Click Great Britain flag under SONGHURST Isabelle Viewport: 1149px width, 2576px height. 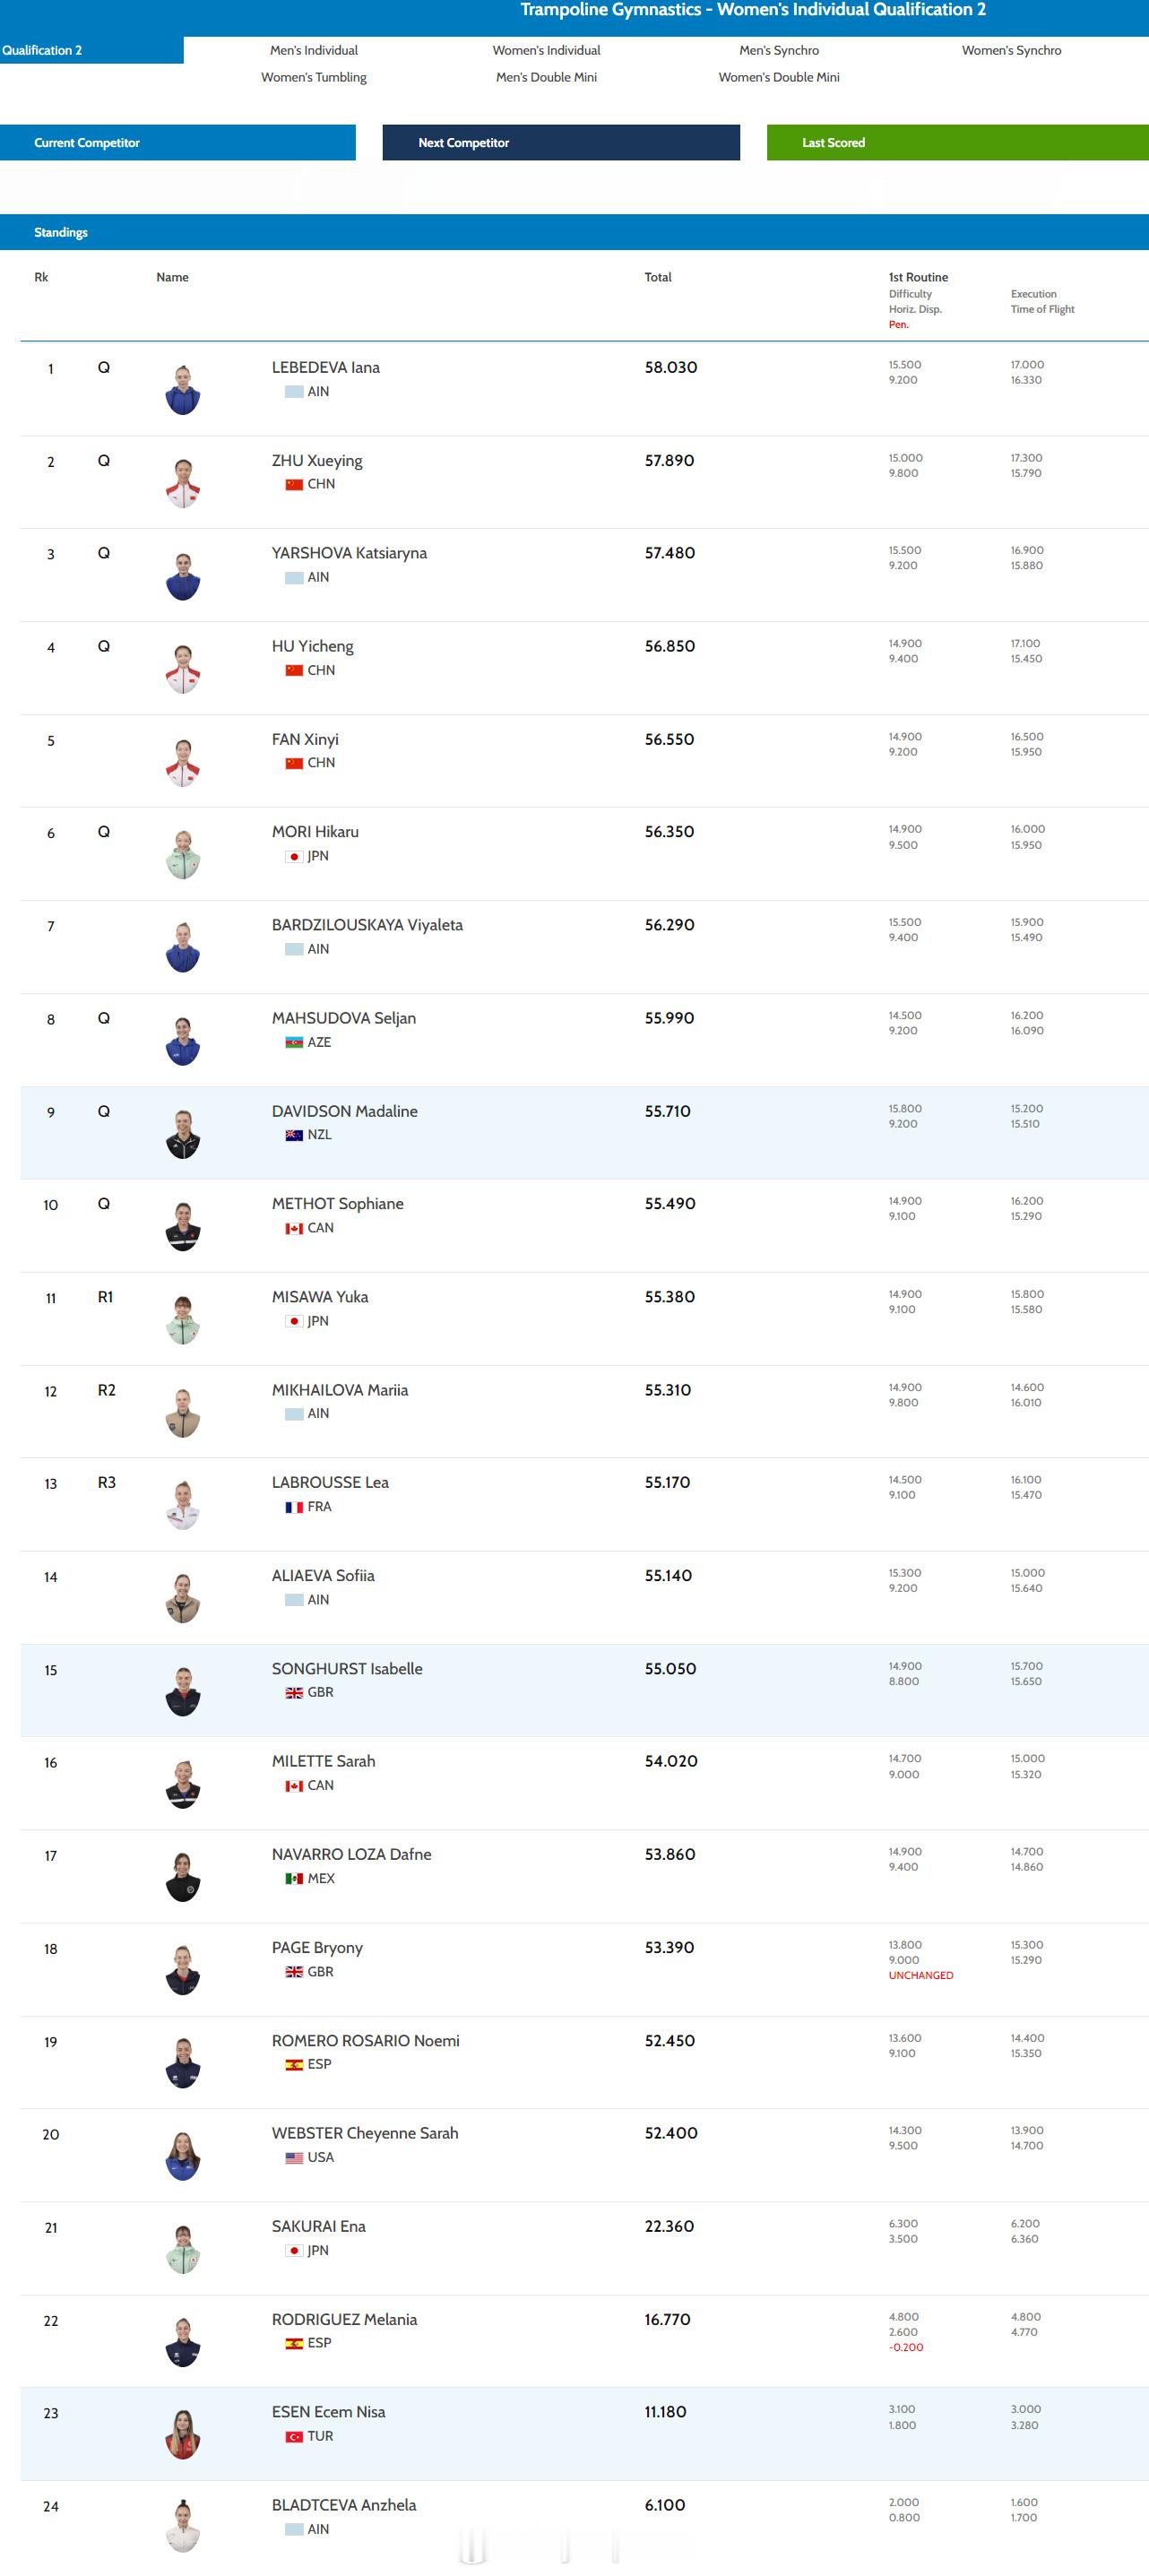294,1693
